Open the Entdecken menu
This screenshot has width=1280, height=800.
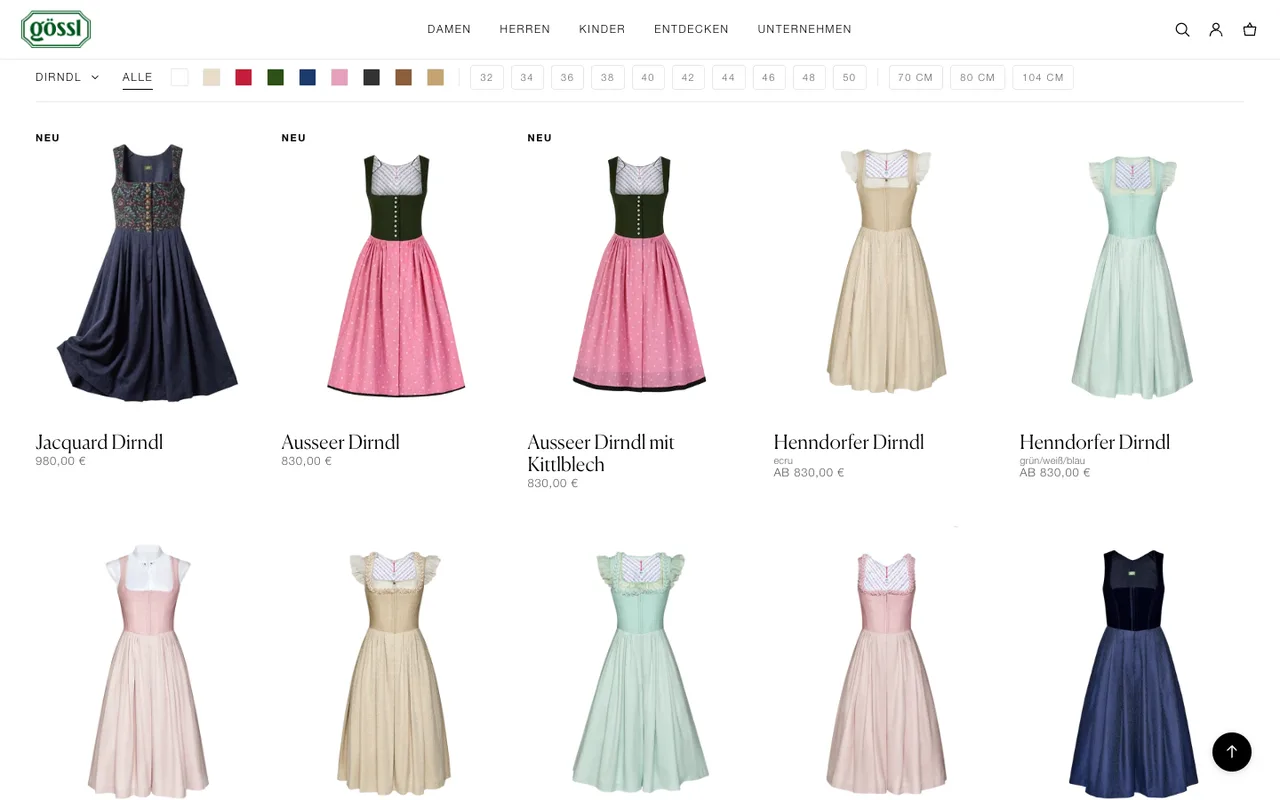(x=691, y=29)
